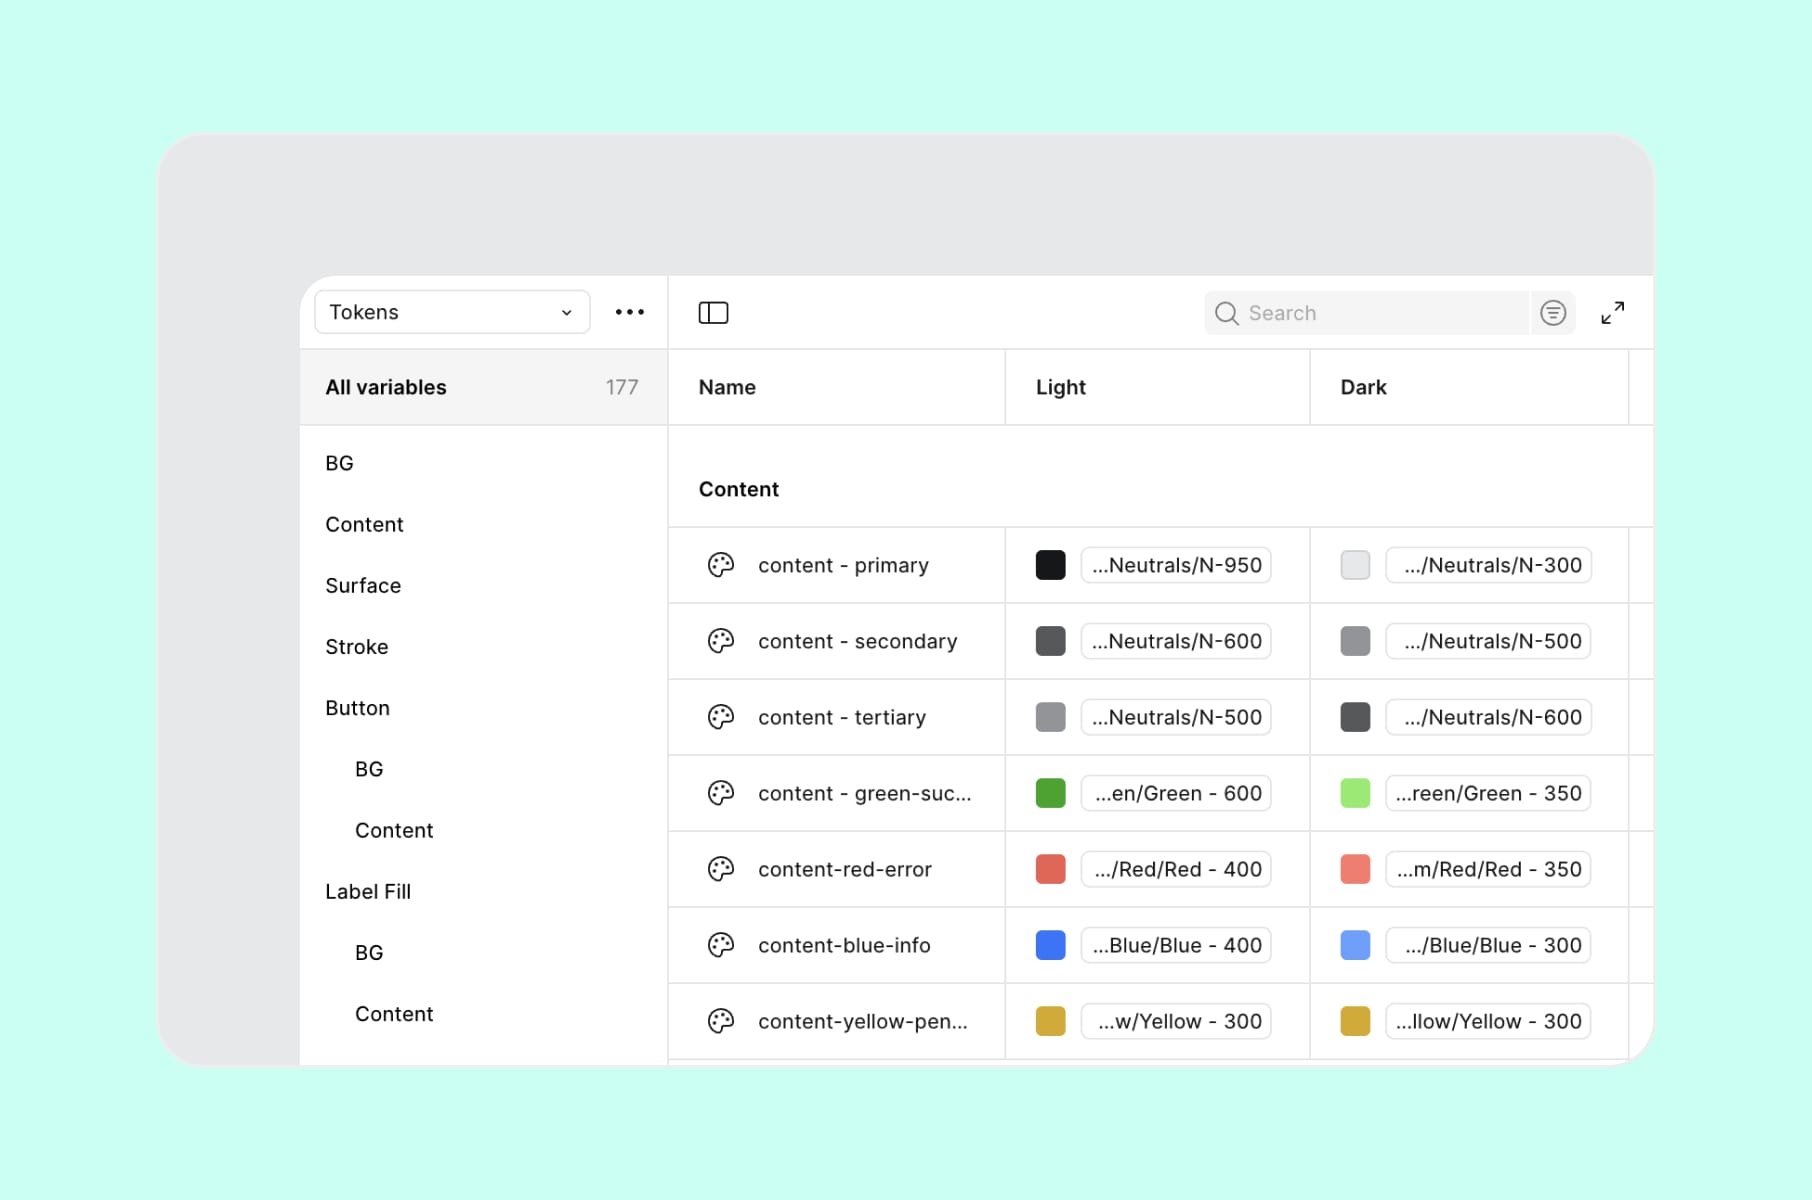Click the Dark swatch for content - tertiary
This screenshot has height=1200, width=1812.
pyautogui.click(x=1355, y=717)
